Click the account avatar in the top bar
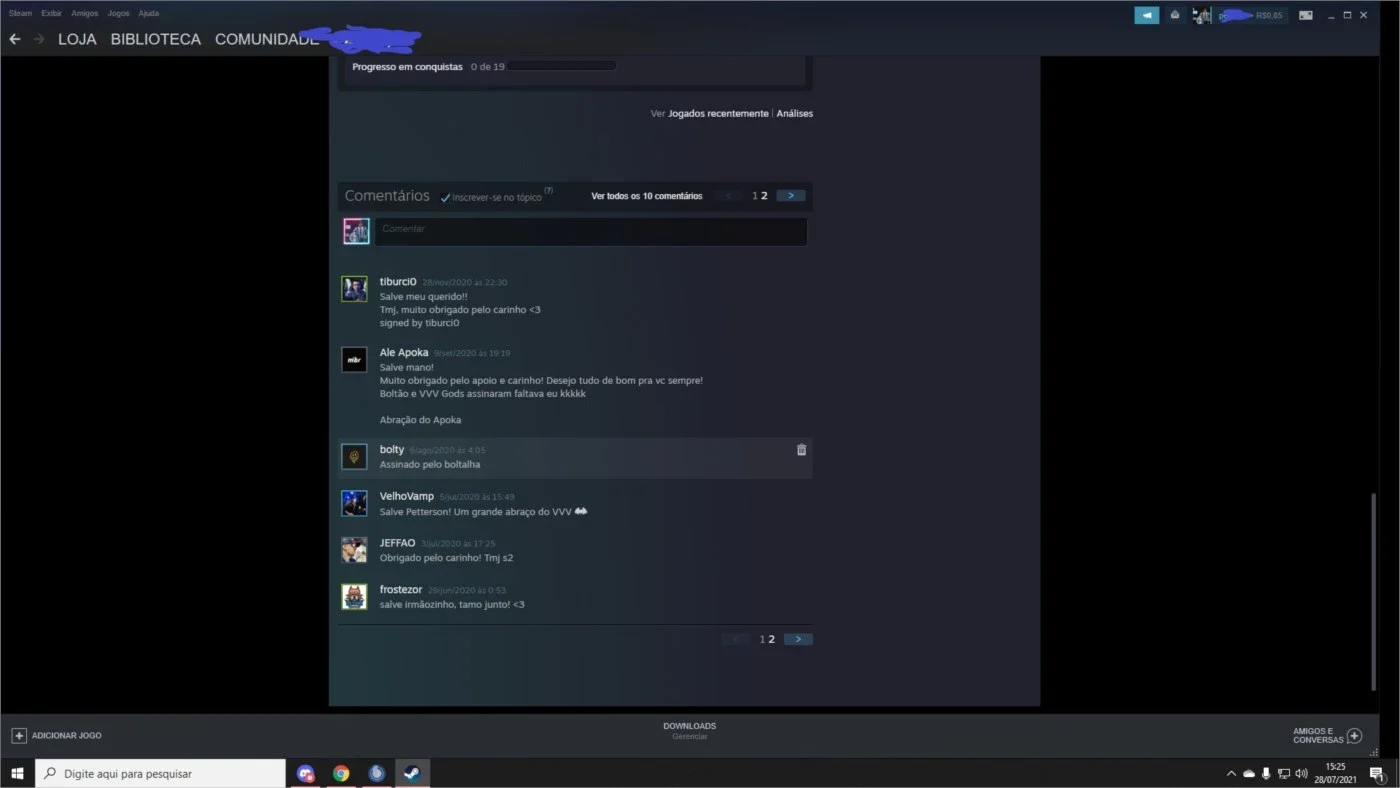1400x788 pixels. 1201,15
